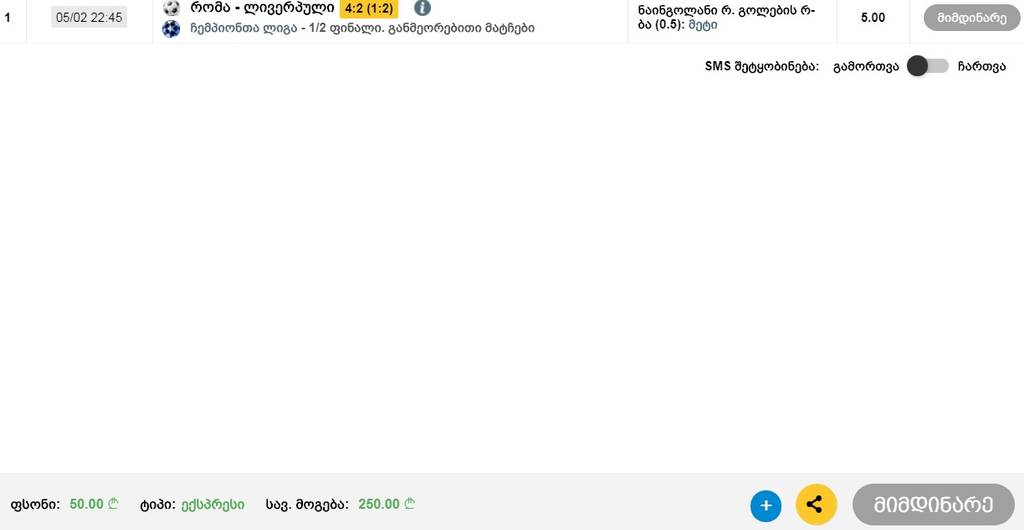This screenshot has width=1024, height=530.
Task: Open match info icon beside score
Action: coord(423,8)
